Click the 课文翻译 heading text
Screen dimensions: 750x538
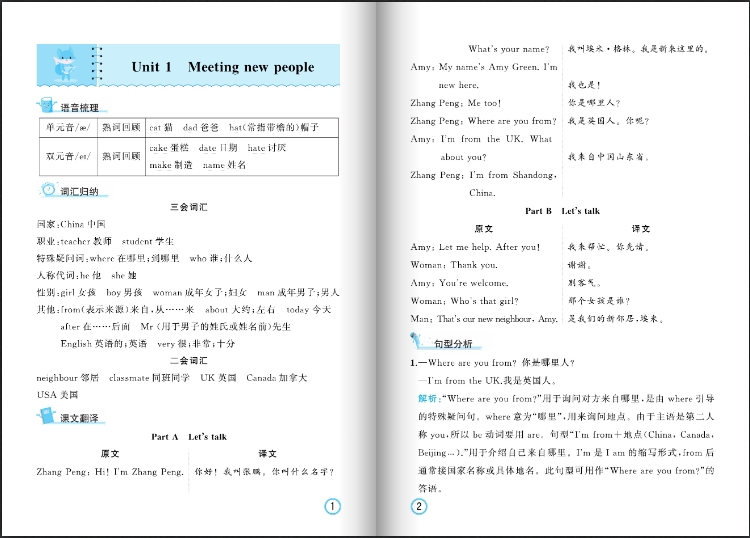[79, 418]
